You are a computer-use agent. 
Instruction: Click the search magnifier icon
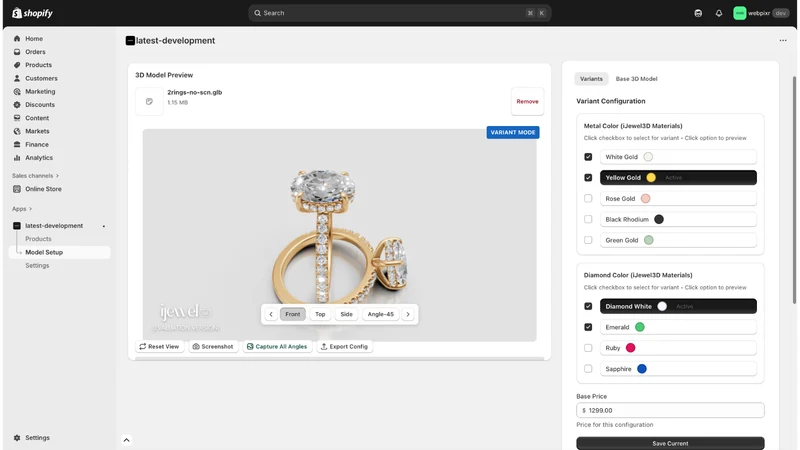(257, 13)
